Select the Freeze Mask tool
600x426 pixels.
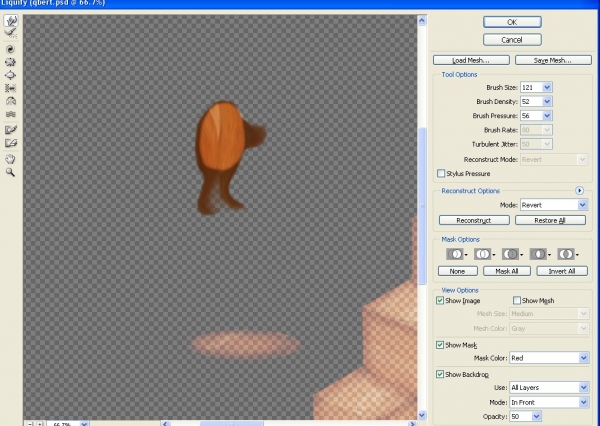(11, 130)
